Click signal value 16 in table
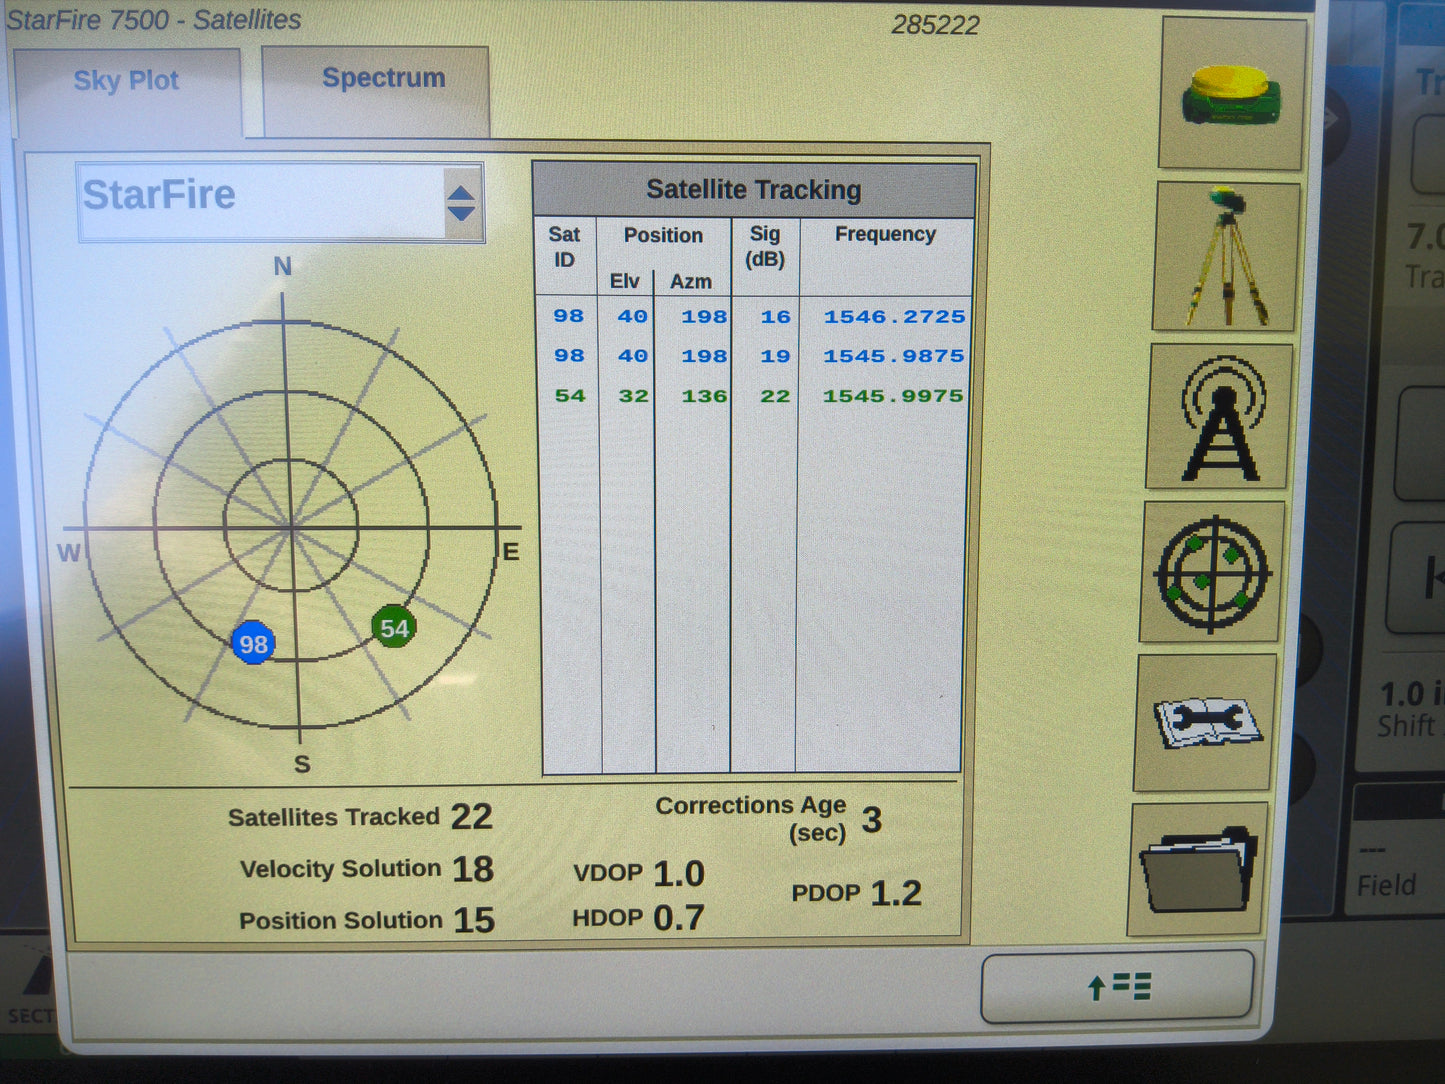Viewport: 1445px width, 1084px height. coord(775,317)
